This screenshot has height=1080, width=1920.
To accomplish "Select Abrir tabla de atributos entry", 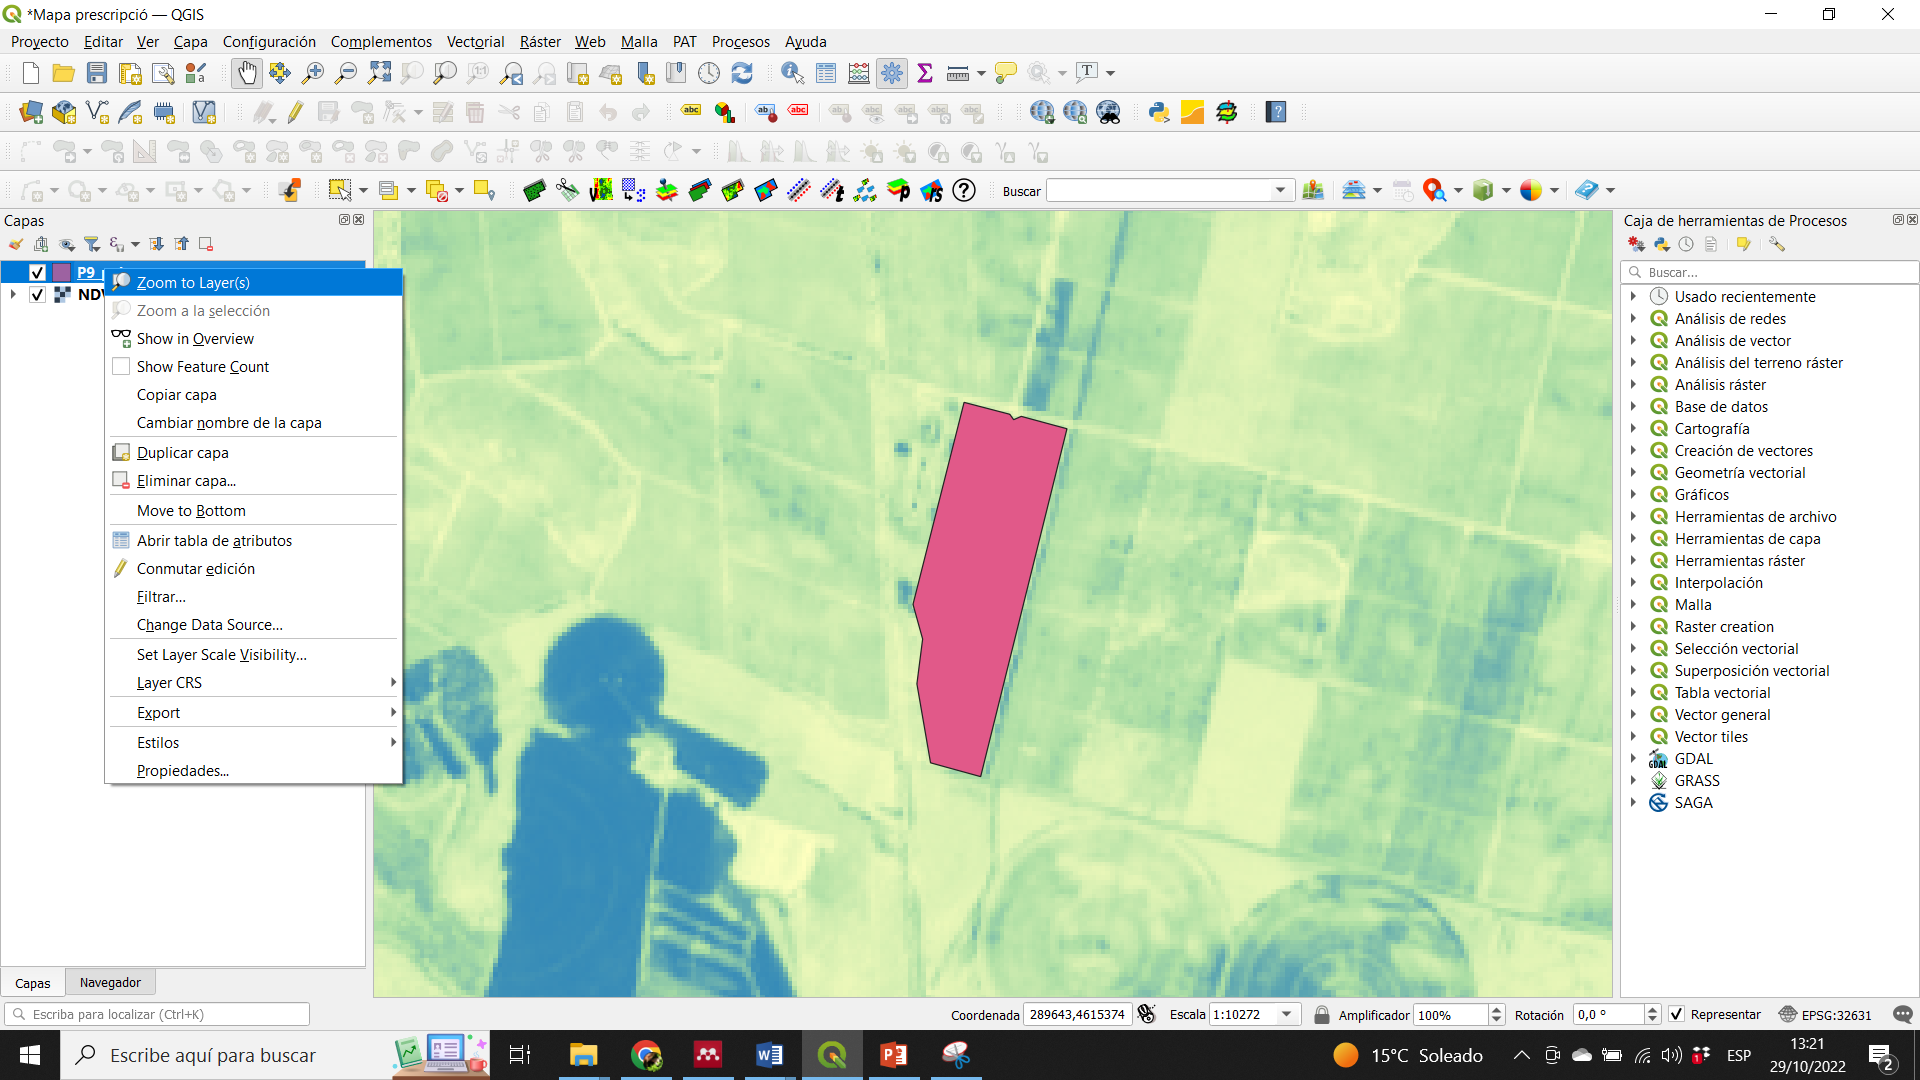I will (x=214, y=541).
